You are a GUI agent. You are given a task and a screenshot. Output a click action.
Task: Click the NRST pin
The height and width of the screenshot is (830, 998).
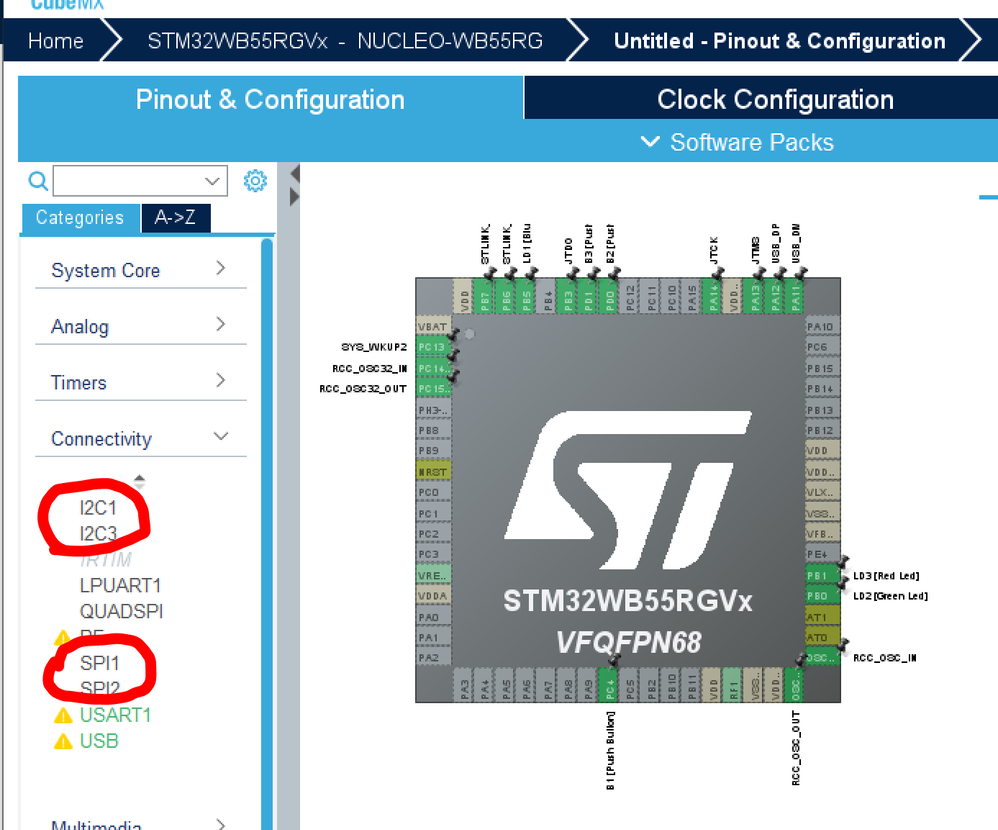(433, 472)
